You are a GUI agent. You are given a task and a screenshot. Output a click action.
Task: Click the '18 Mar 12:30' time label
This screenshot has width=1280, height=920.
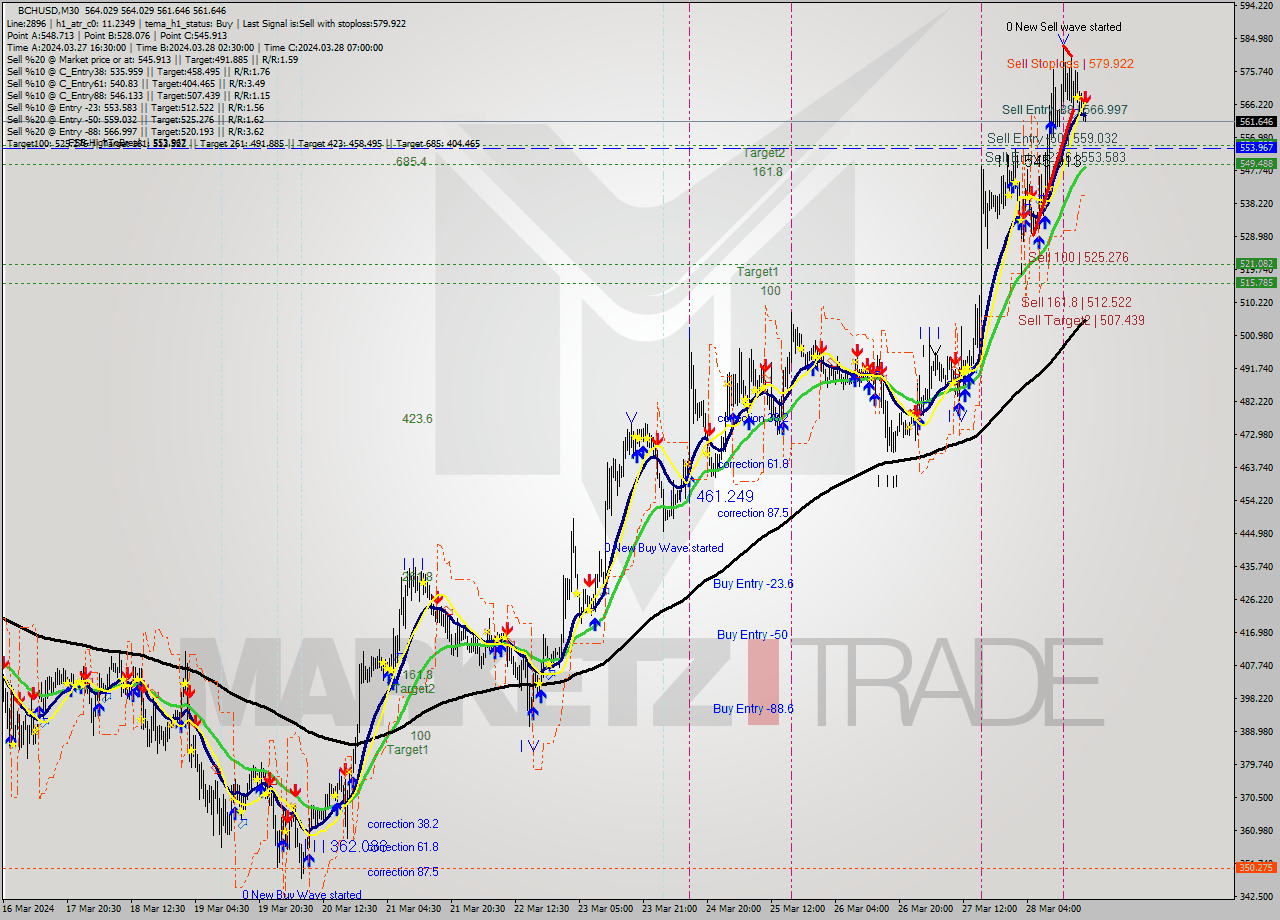click(x=158, y=909)
